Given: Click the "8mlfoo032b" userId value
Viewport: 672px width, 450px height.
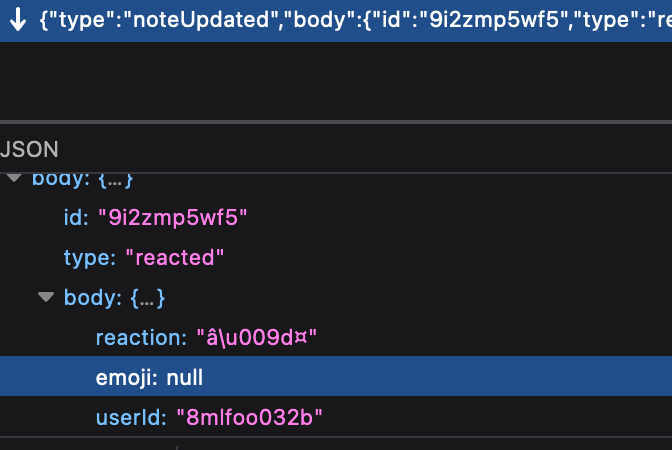Looking at the screenshot, I should 249,417.
